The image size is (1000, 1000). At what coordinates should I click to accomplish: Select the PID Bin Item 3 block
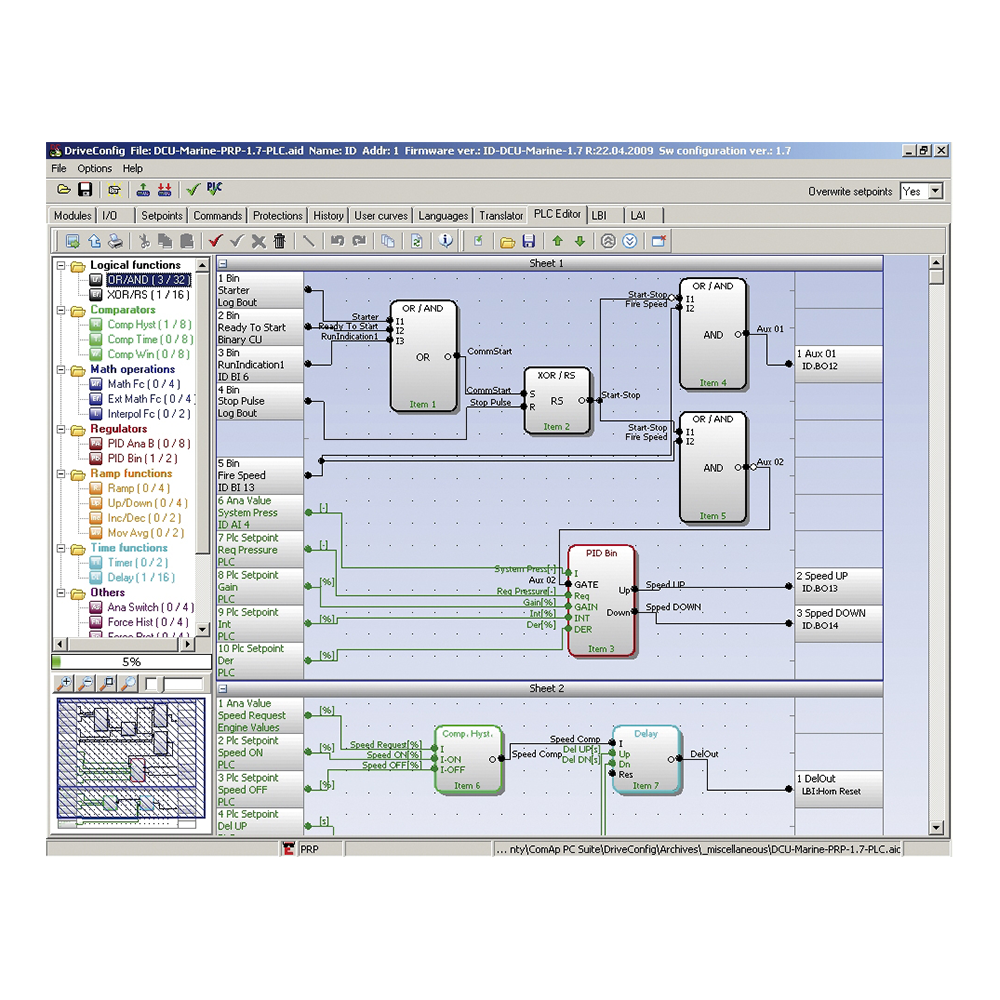pos(601,600)
